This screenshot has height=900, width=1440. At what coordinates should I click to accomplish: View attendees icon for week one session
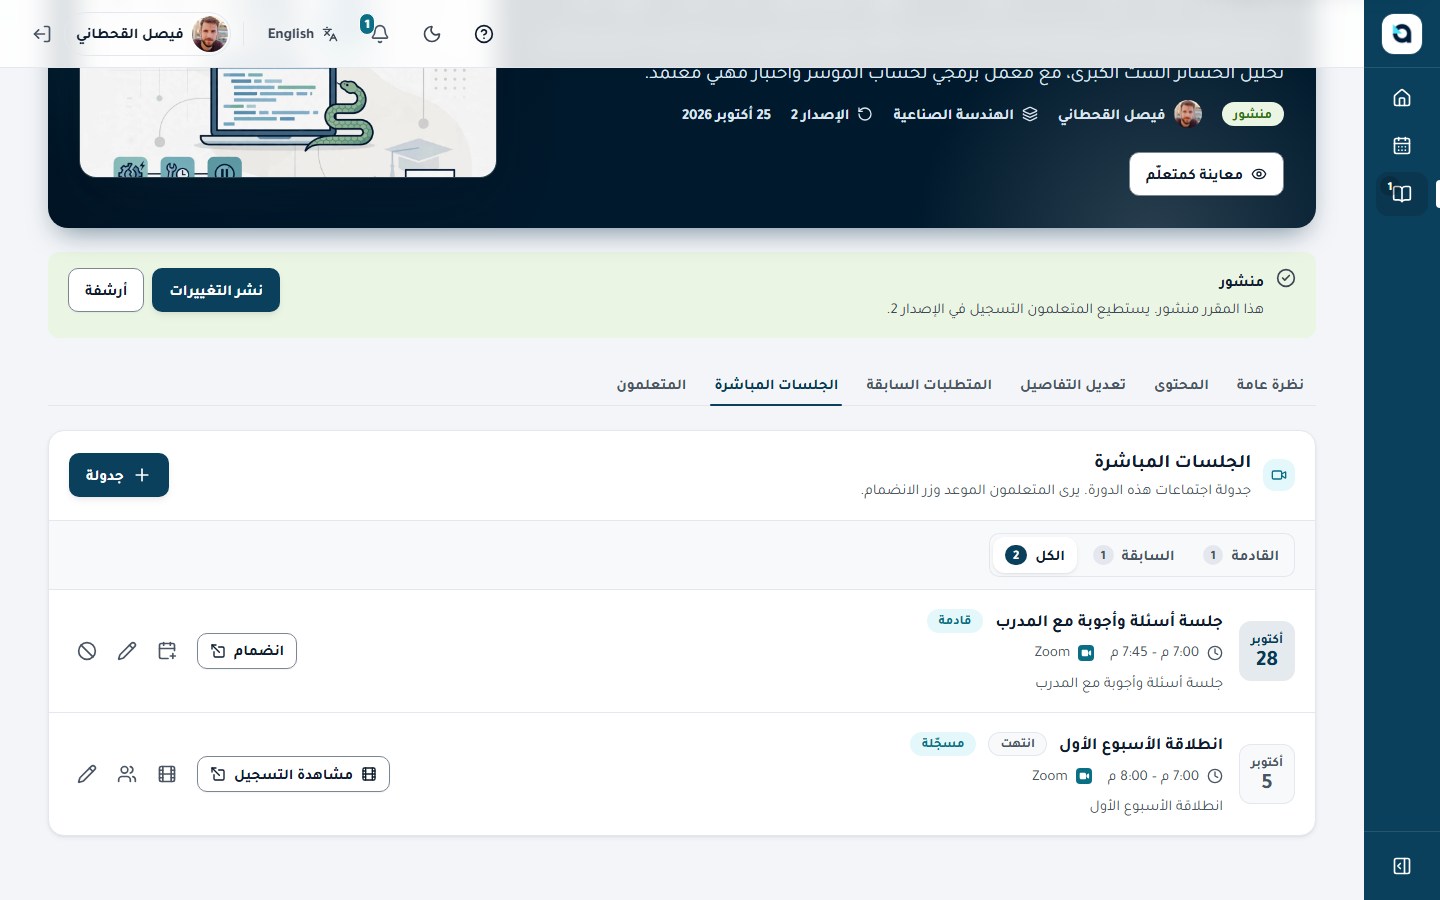tap(127, 774)
